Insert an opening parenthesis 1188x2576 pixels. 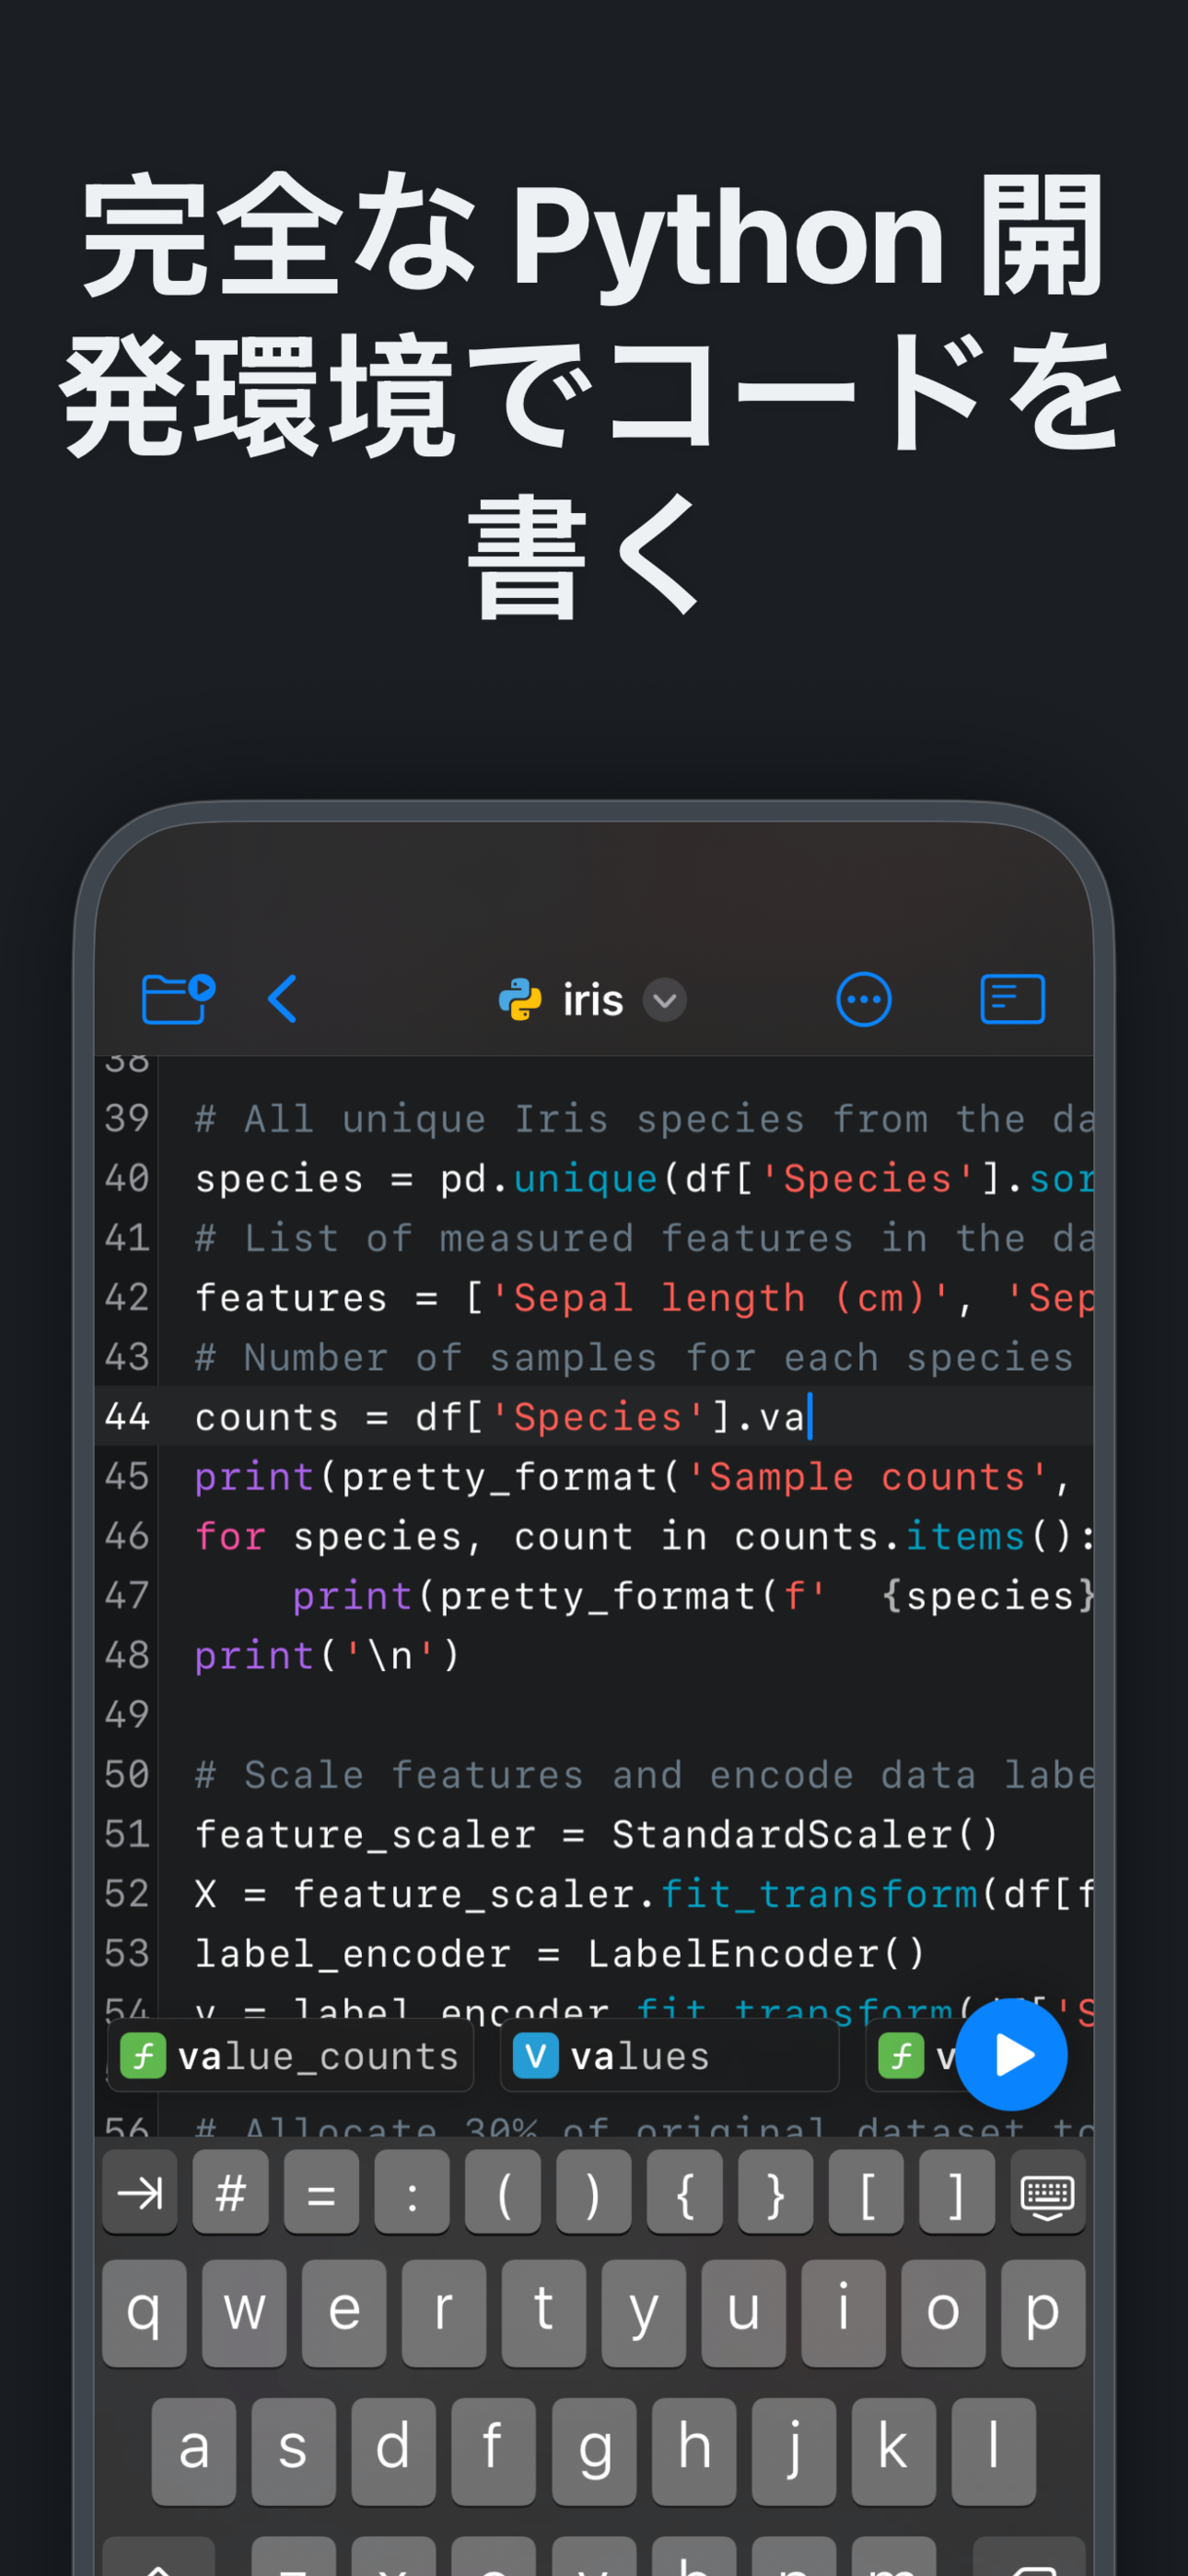click(x=503, y=2194)
